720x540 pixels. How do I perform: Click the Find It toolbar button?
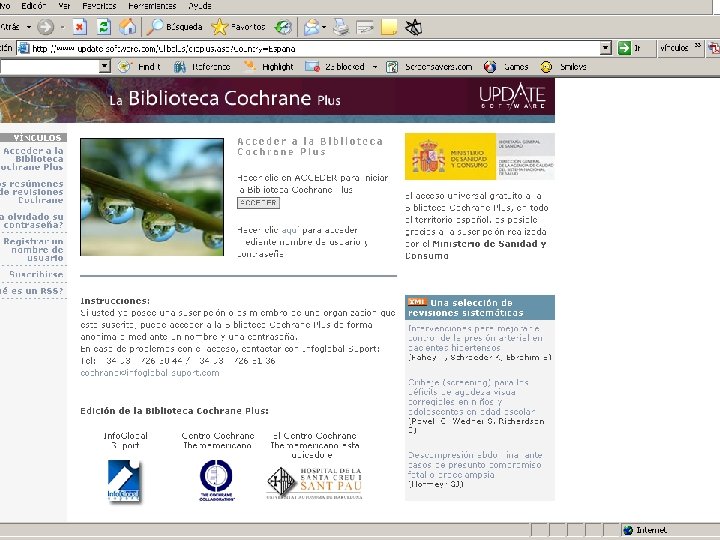click(x=139, y=67)
